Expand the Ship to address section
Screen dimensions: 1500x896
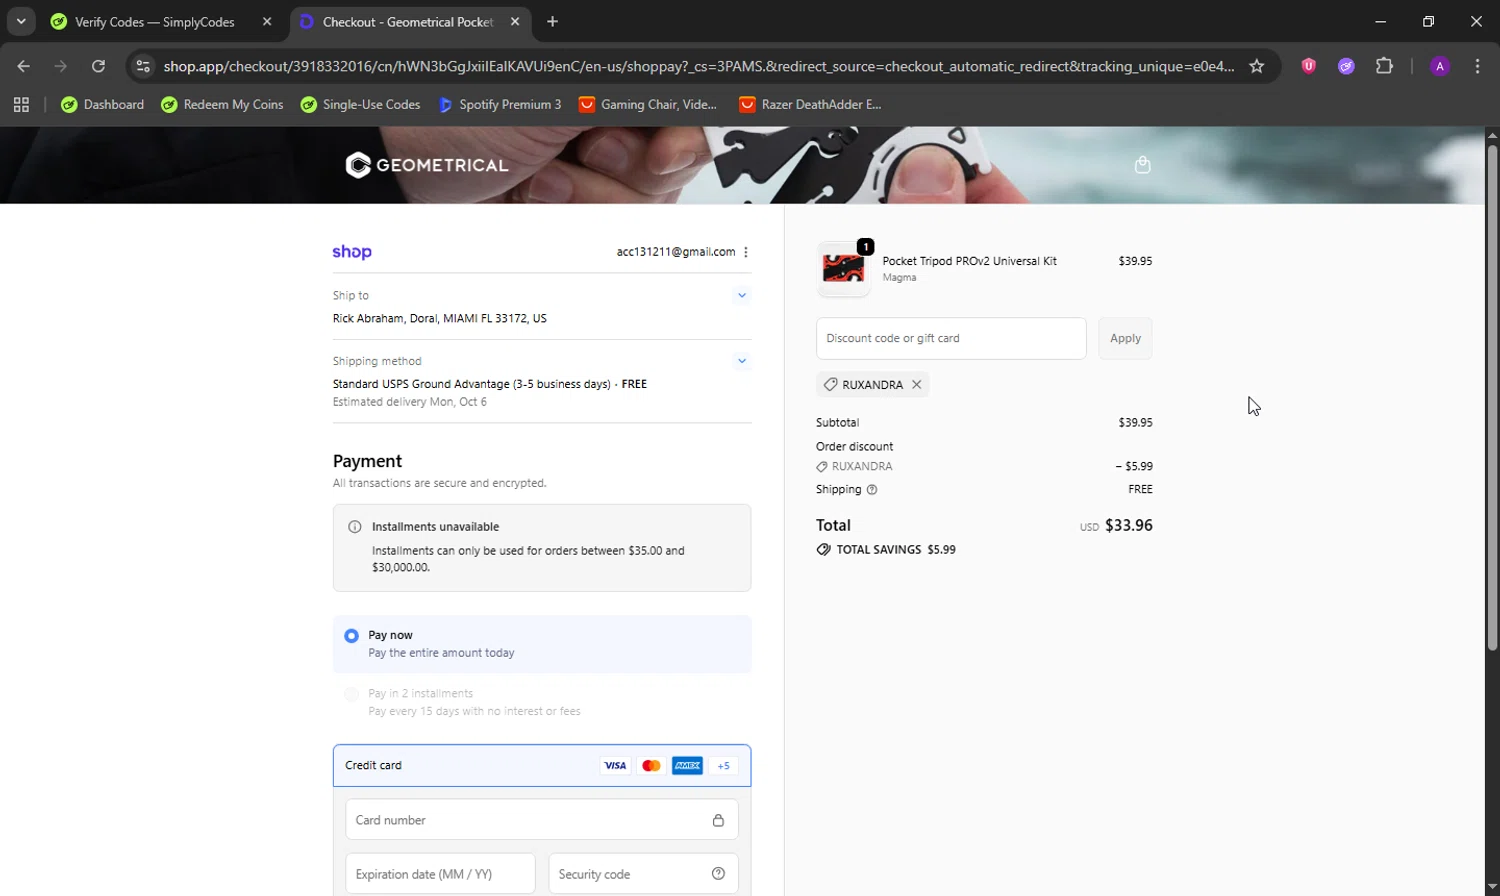click(x=741, y=295)
